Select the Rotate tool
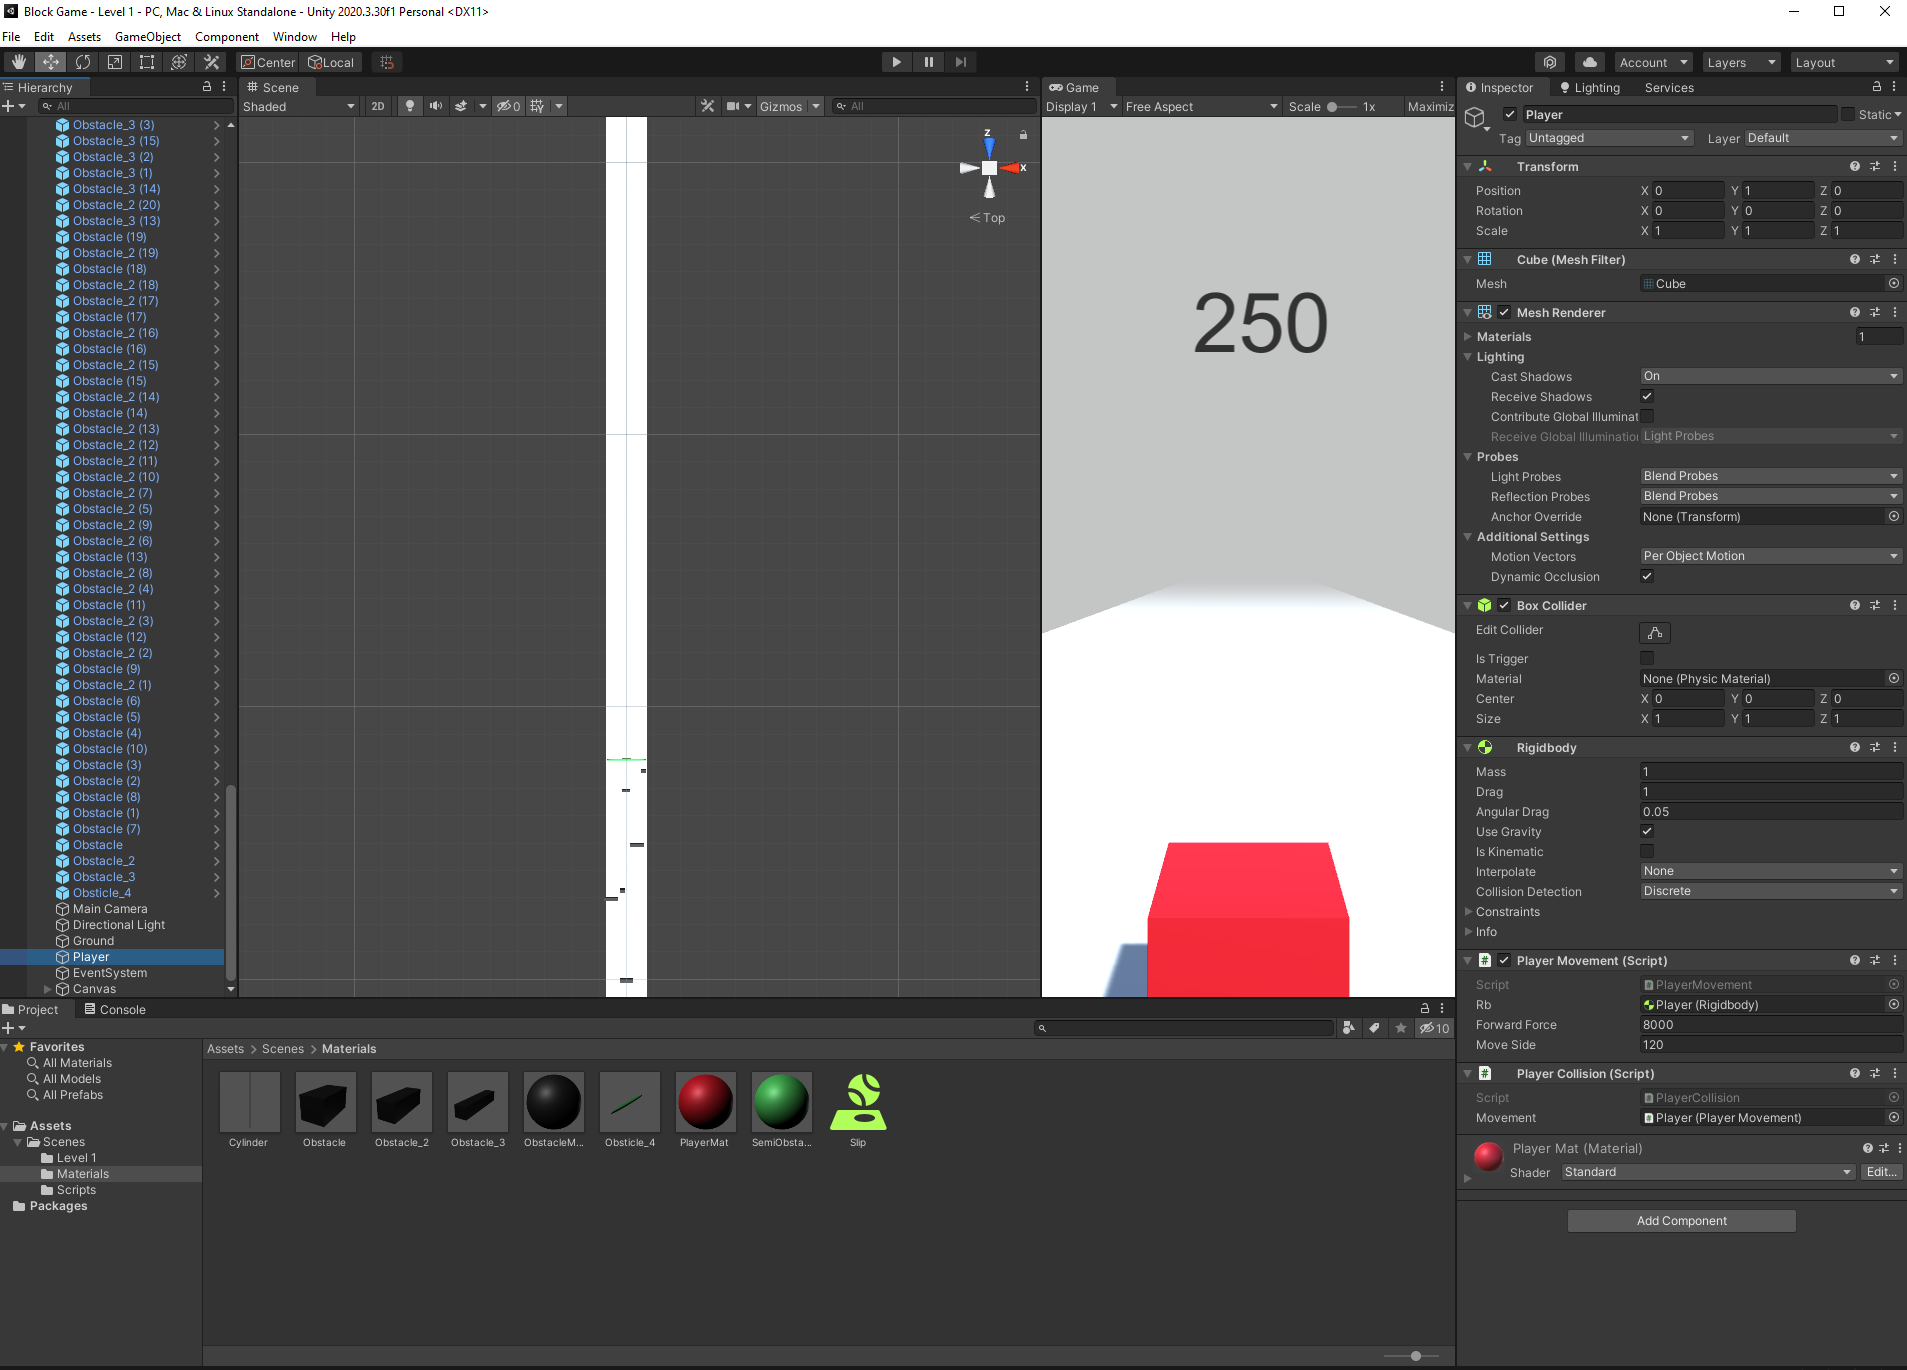Image resolution: width=1907 pixels, height=1370 pixels. click(83, 61)
